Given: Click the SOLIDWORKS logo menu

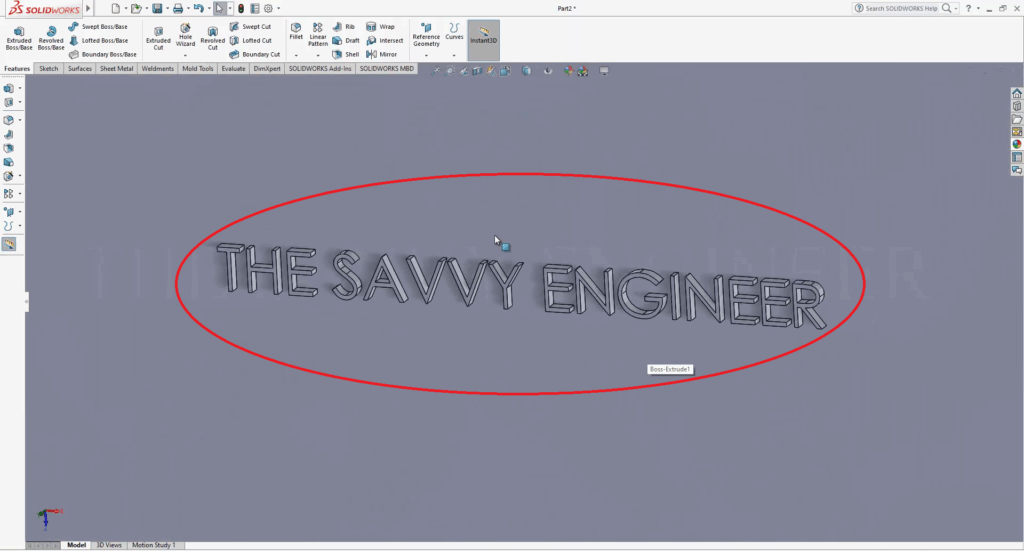Looking at the screenshot, I should [40, 8].
